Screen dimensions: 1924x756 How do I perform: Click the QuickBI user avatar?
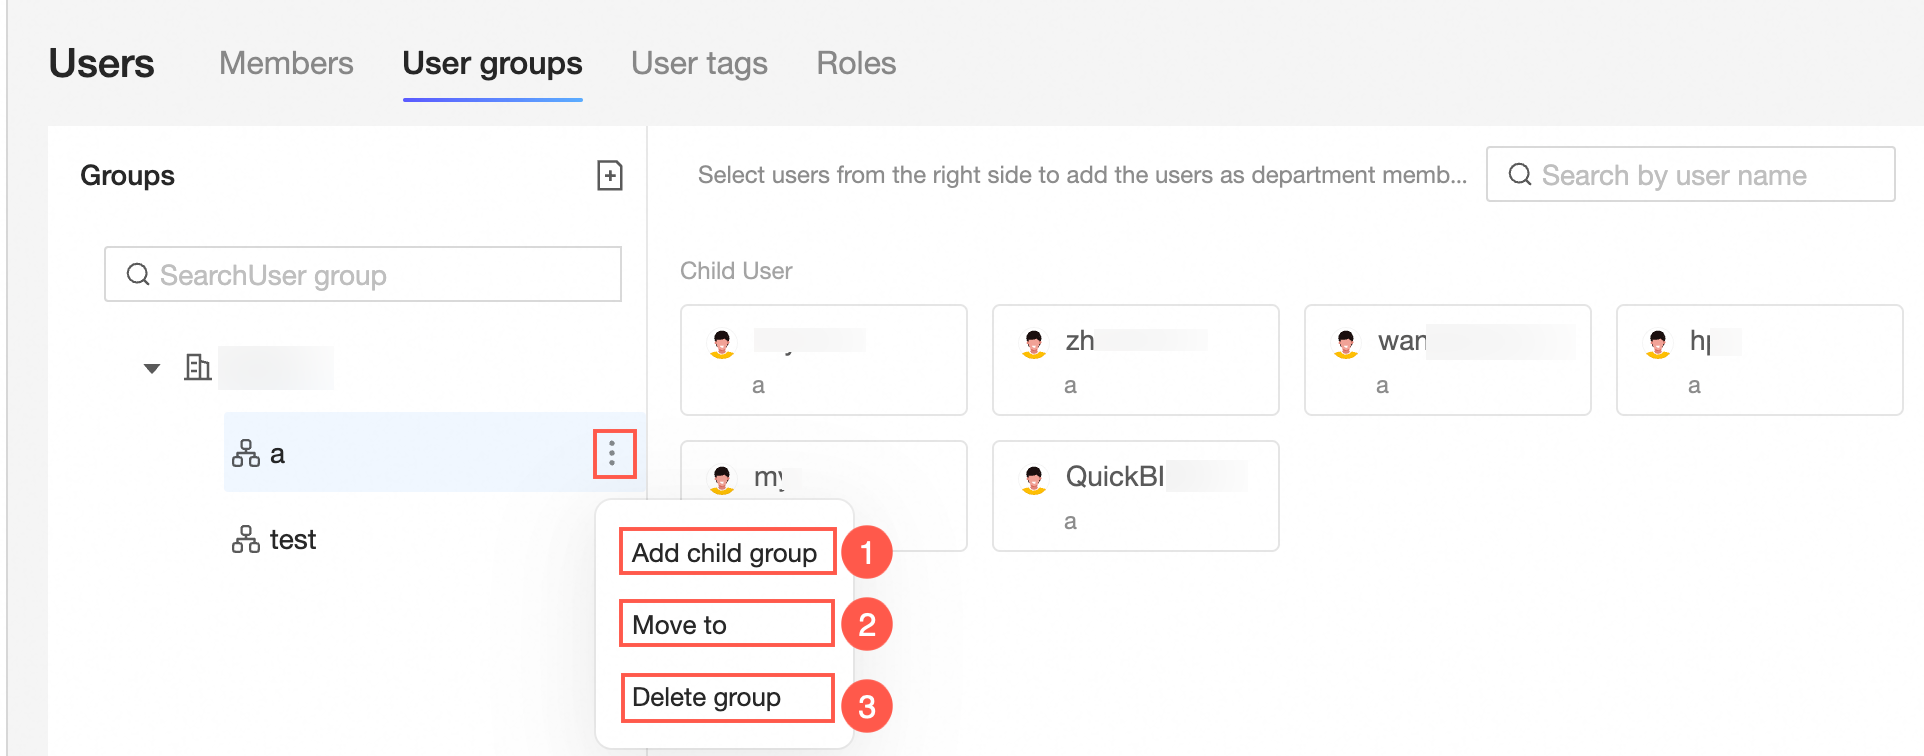[x=1034, y=479]
